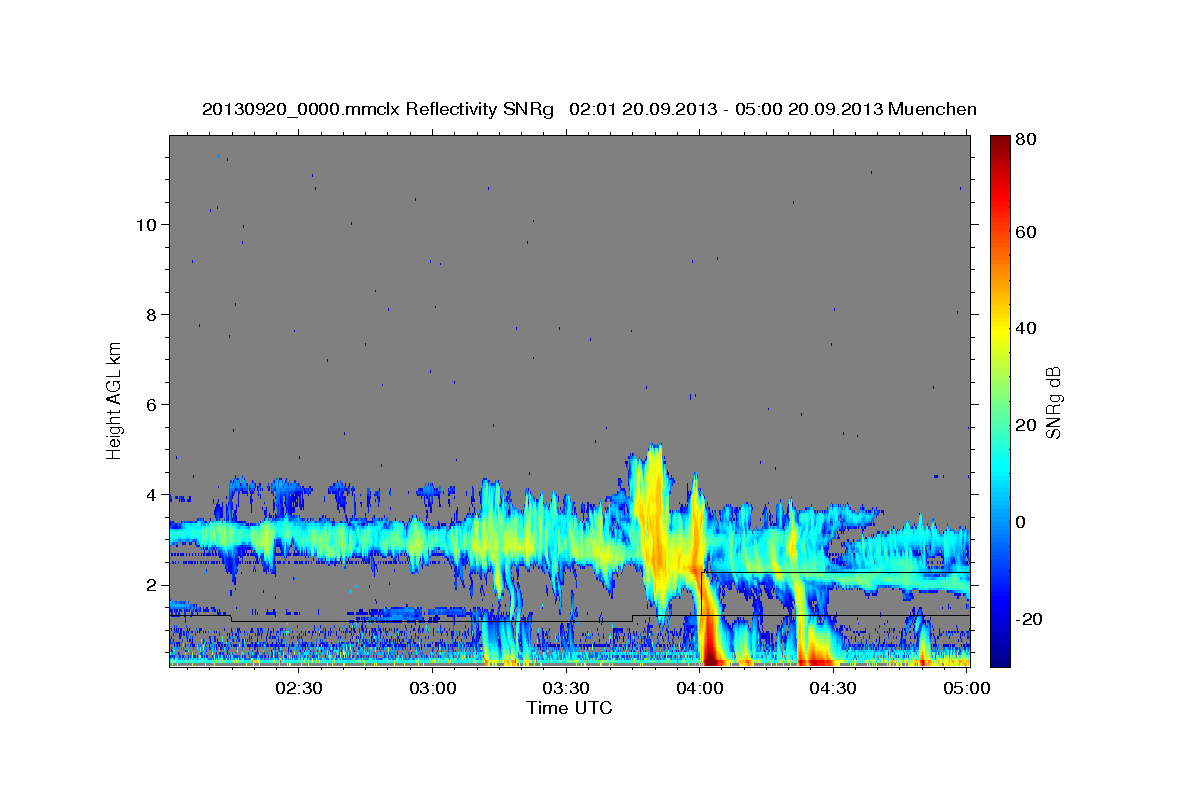The image size is (1200, 800).
Task: Click the colorbar value 80
Action: click(1025, 140)
